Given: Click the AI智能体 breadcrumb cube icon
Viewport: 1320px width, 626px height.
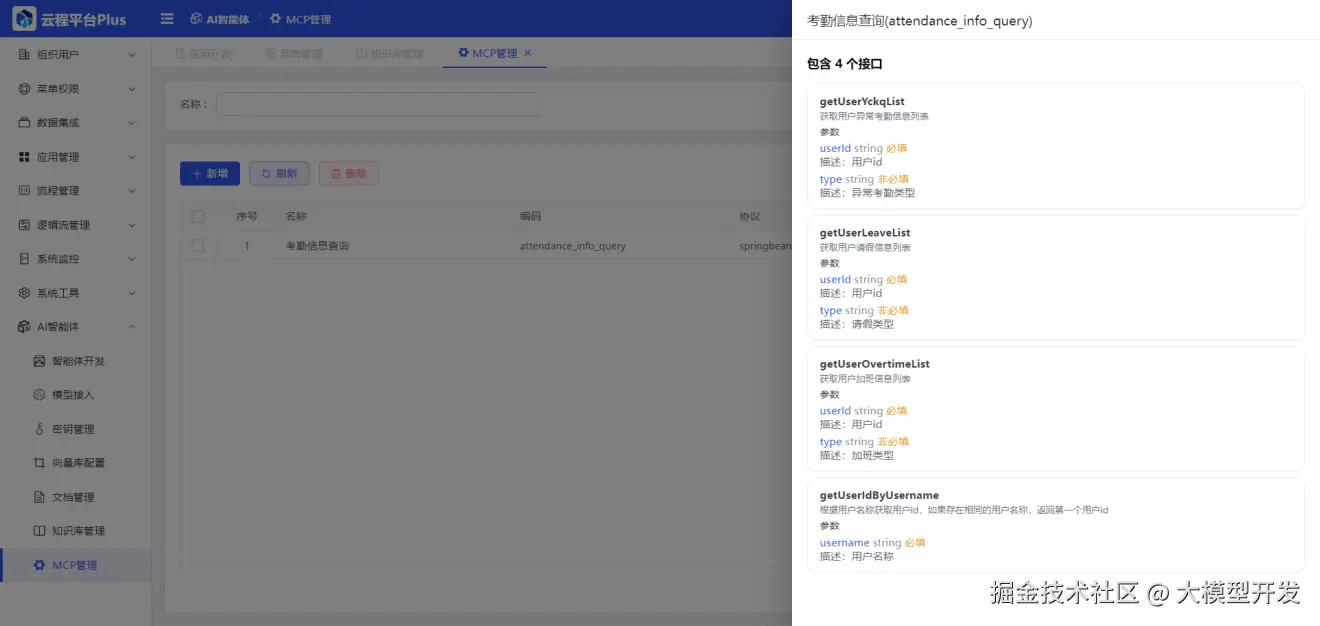Looking at the screenshot, I should point(196,19).
